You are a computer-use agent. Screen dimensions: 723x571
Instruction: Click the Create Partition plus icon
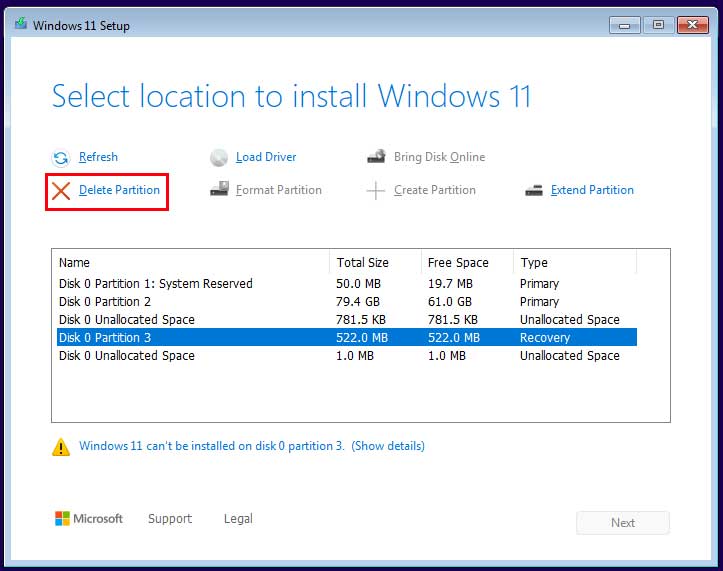[376, 190]
